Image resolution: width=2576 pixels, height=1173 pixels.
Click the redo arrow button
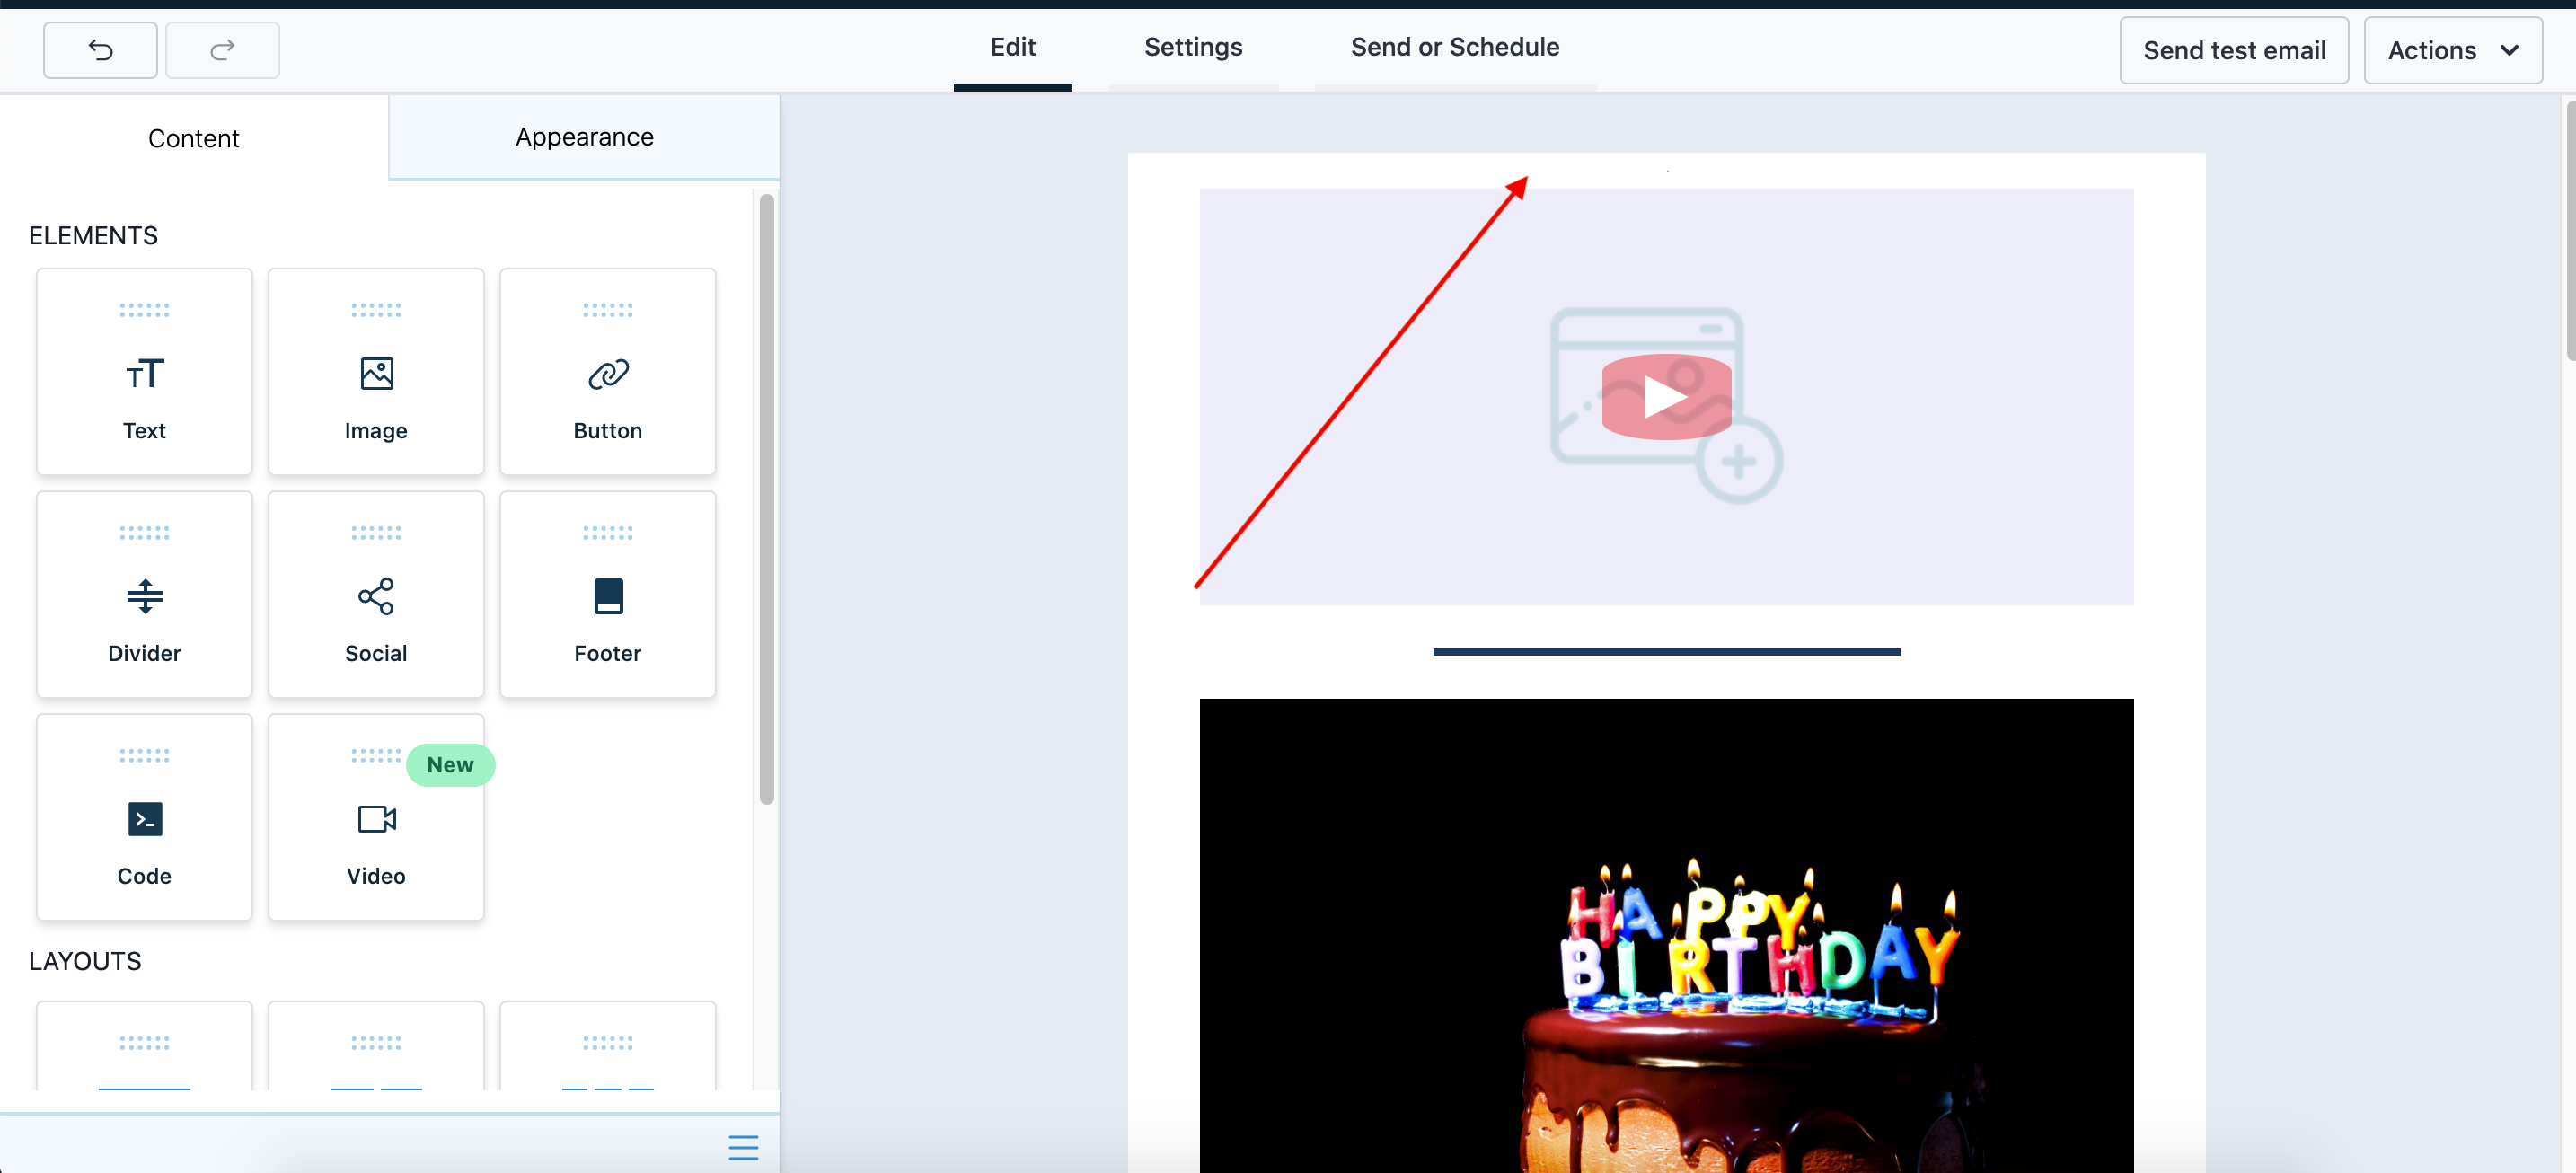222,50
